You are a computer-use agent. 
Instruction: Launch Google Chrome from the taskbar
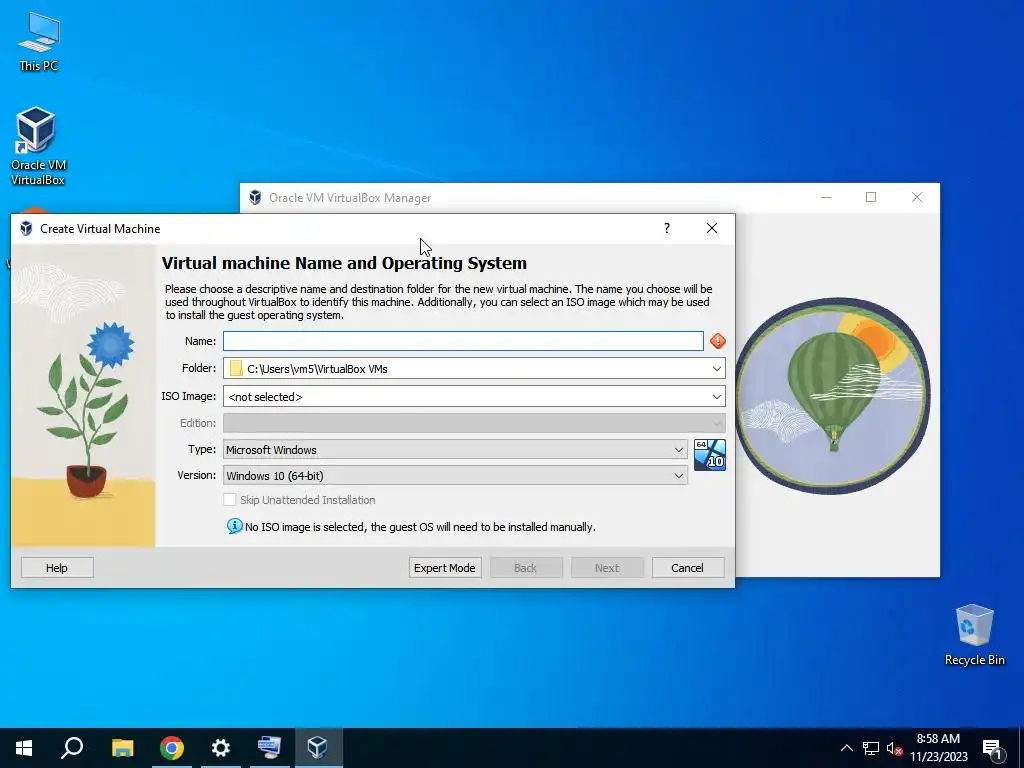(172, 748)
